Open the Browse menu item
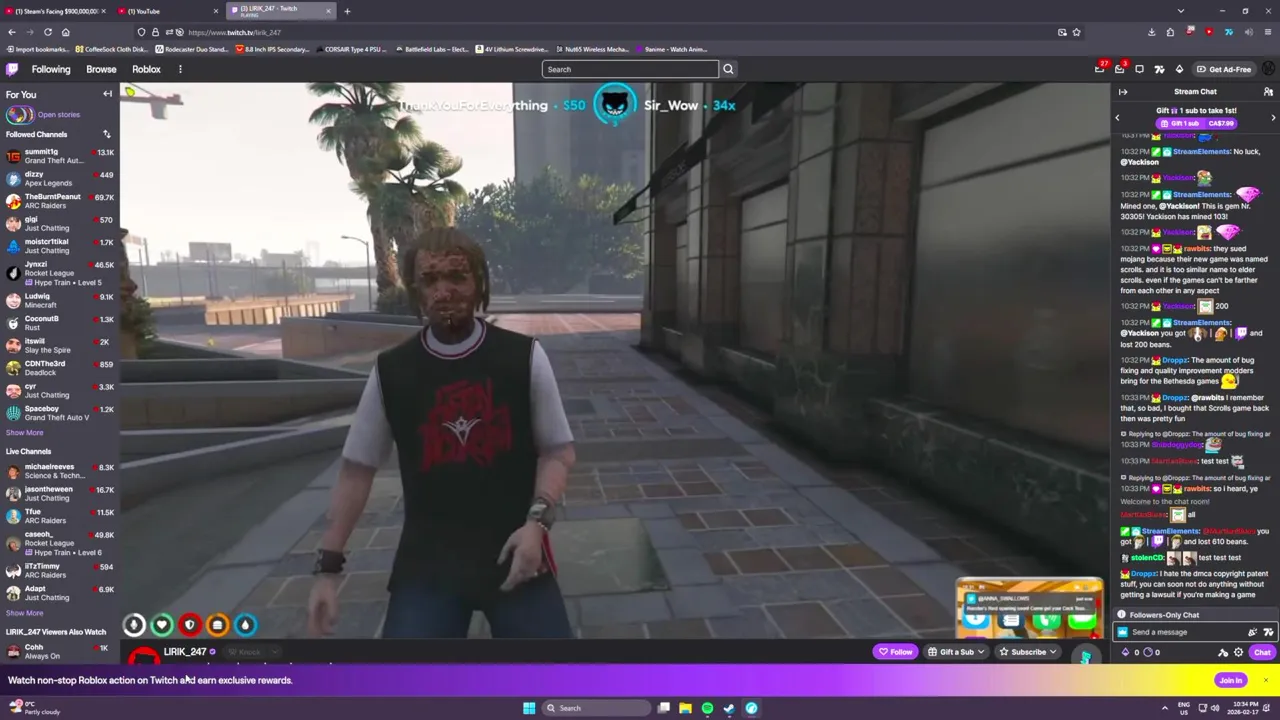 101,69
